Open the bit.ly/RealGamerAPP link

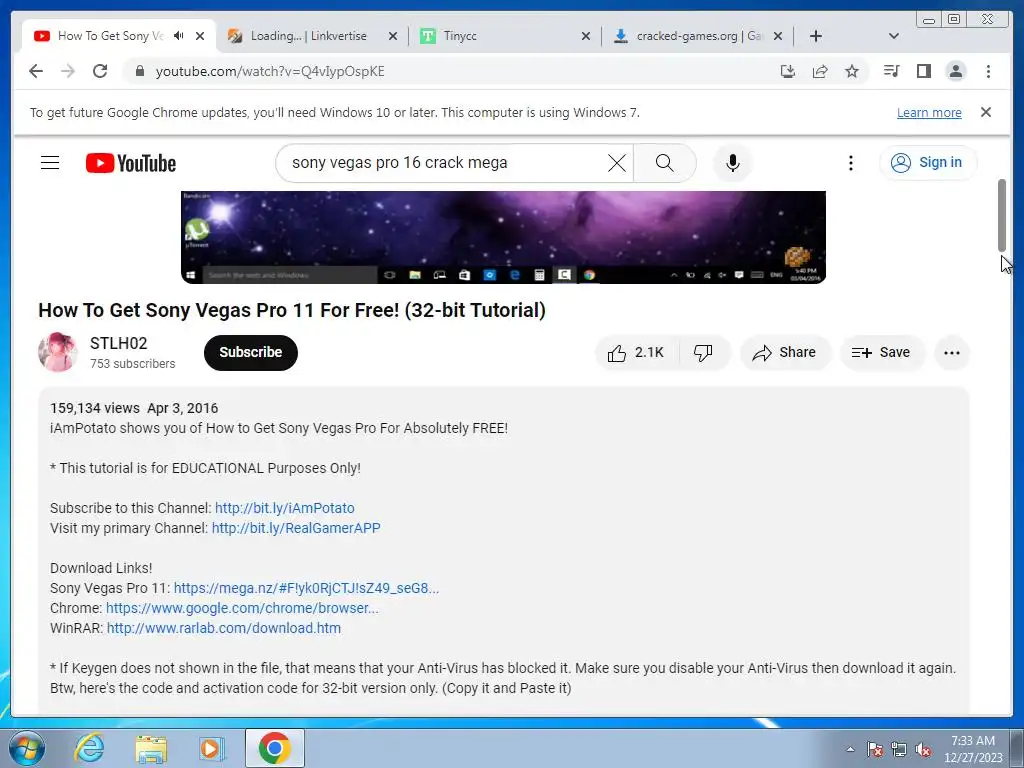pyautogui.click(x=296, y=528)
